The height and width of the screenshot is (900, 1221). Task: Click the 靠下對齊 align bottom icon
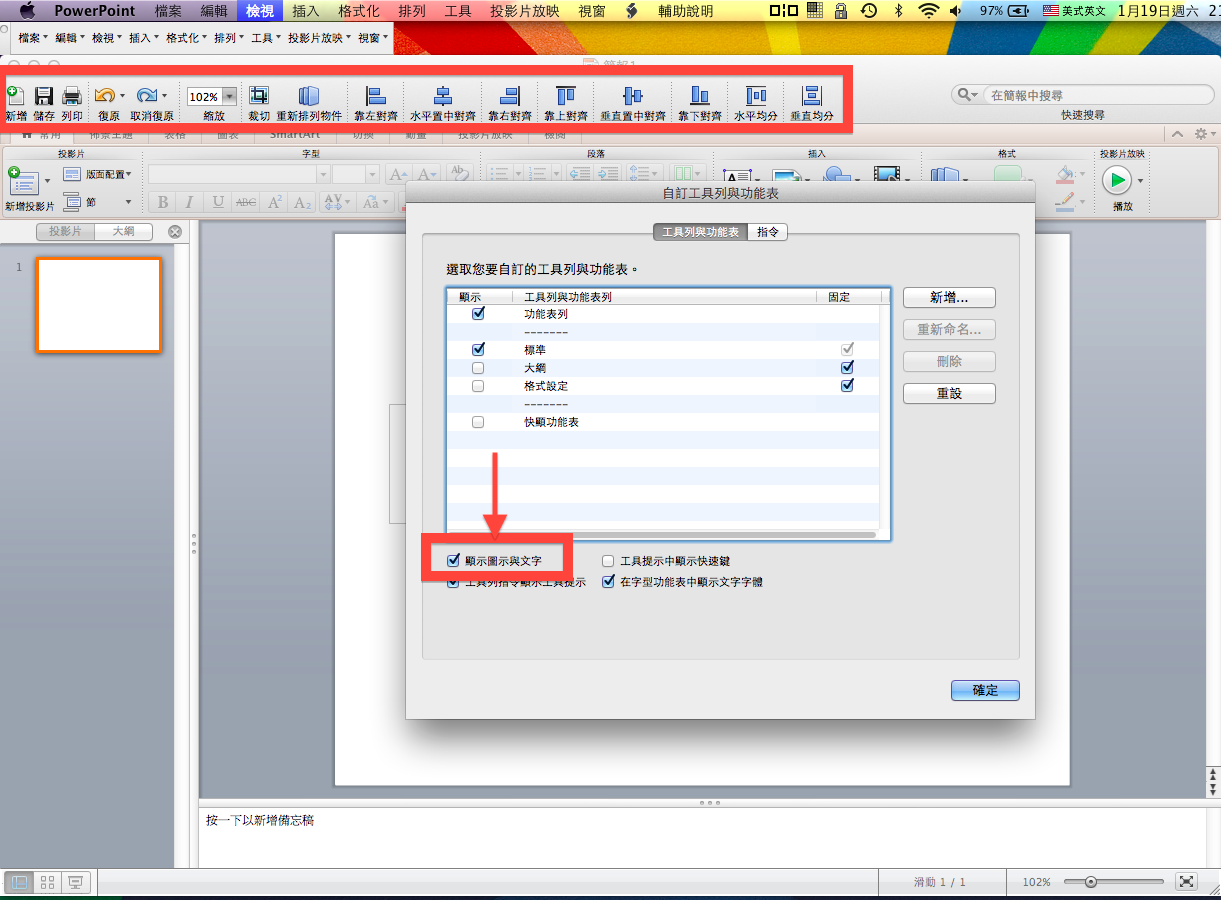700,96
